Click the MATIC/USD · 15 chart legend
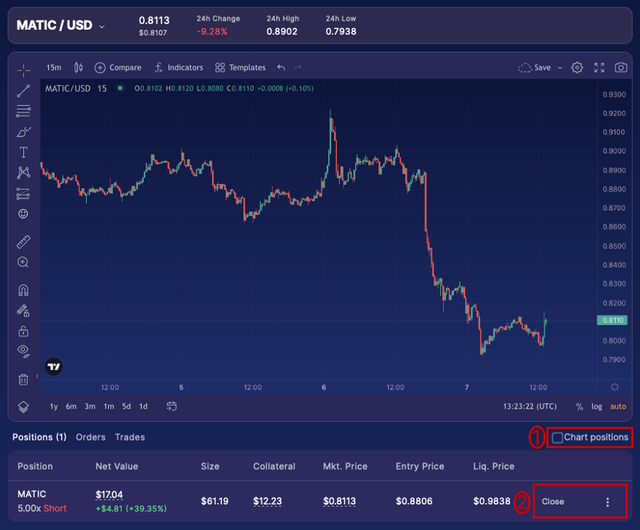This screenshot has width=640, height=530. (76, 88)
